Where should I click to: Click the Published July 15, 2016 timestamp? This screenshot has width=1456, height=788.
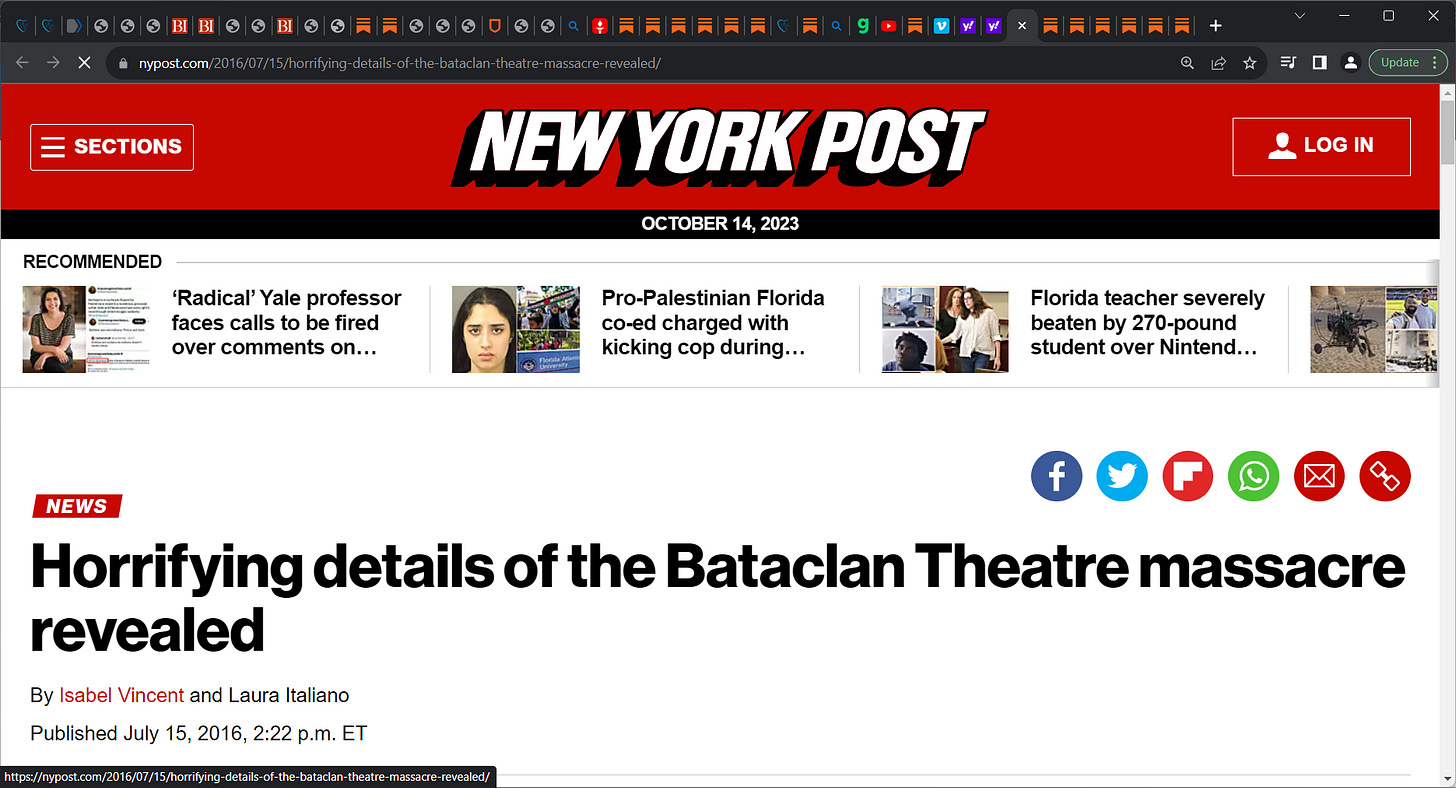pos(199,733)
